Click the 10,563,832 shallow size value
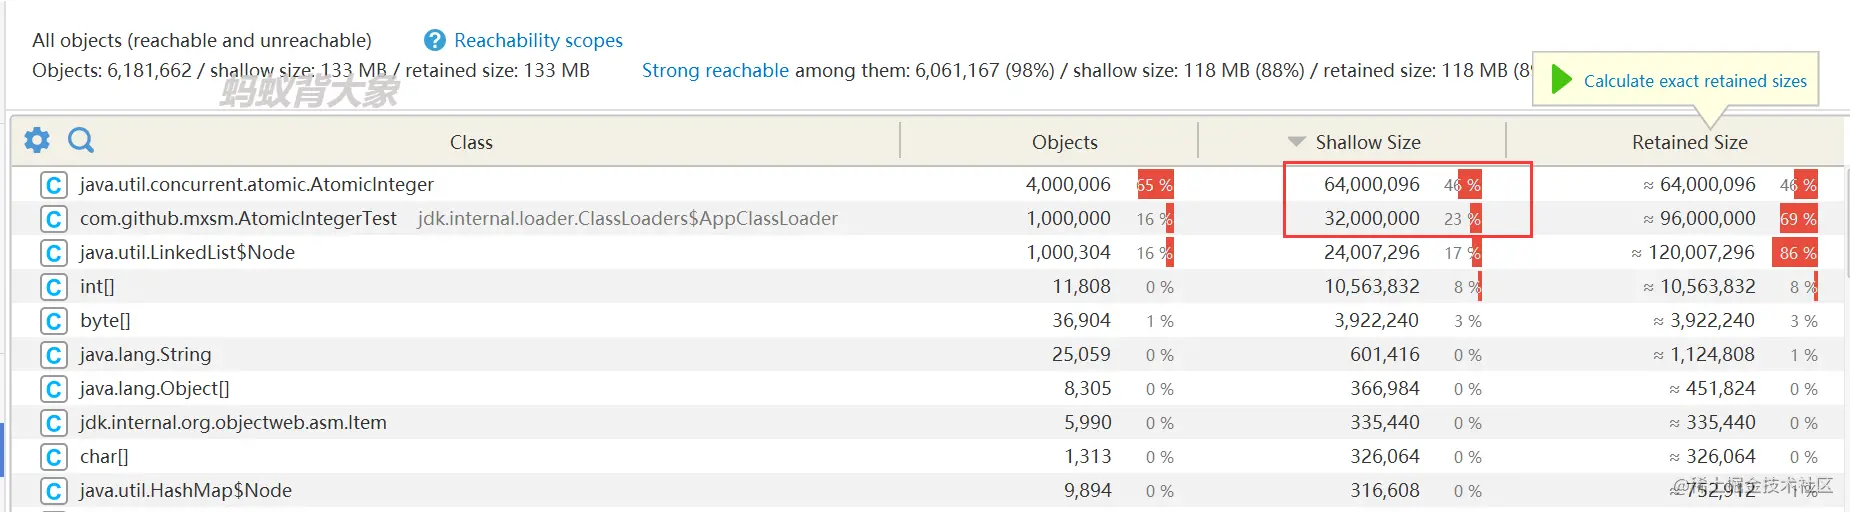Viewport: 1850px width, 512px height. point(1372,287)
